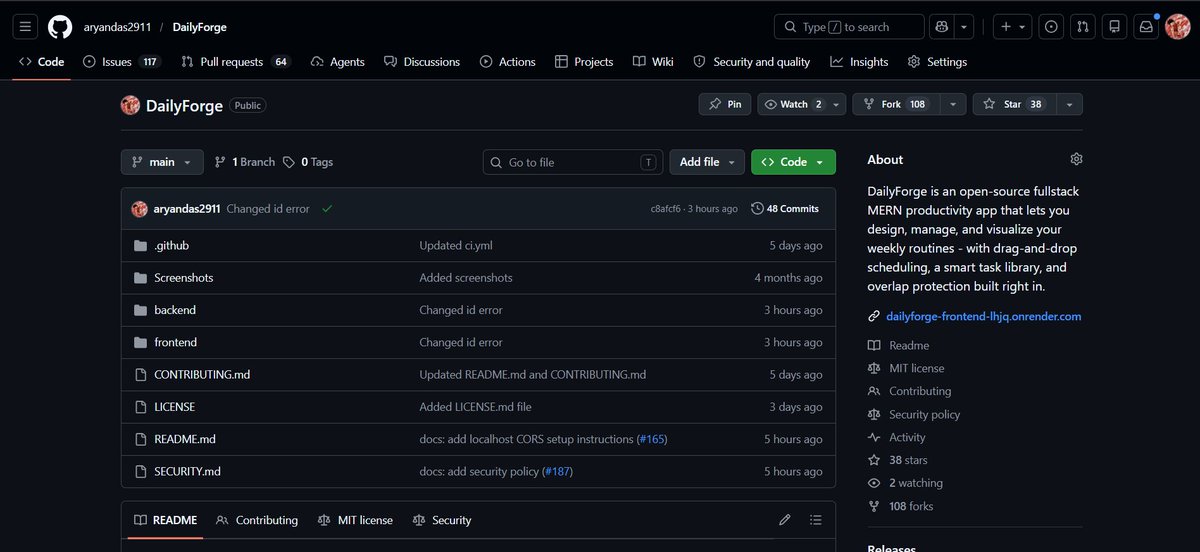Open the hamburger navigation menu

[x=26, y=27]
